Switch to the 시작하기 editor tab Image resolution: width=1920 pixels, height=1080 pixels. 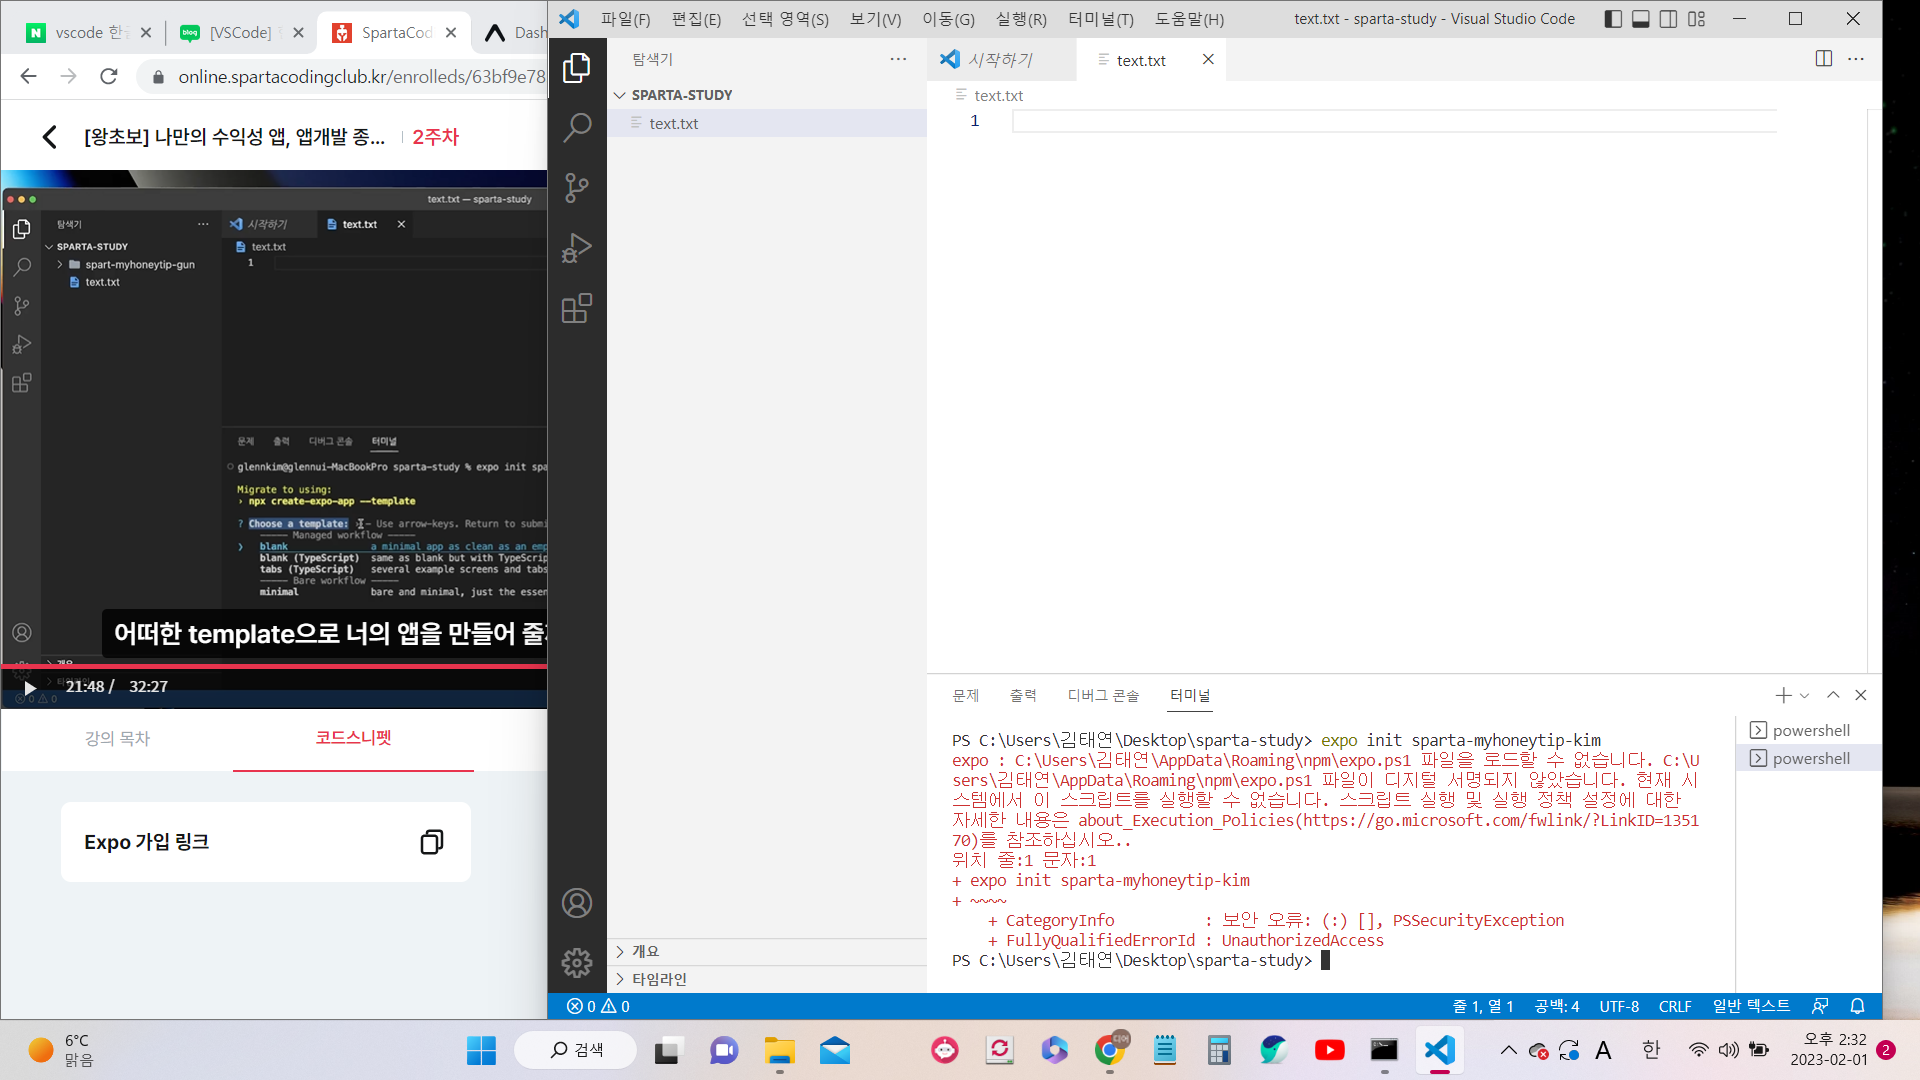point(1001,60)
